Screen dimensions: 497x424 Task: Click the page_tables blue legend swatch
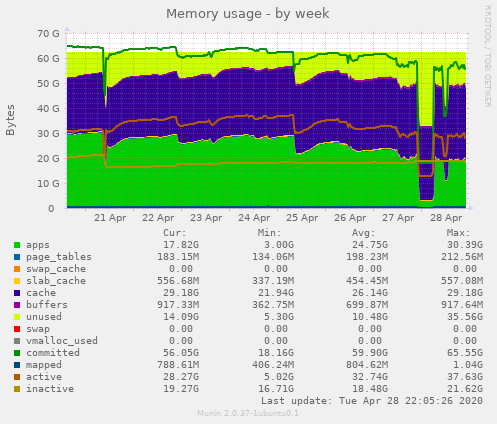point(17,257)
